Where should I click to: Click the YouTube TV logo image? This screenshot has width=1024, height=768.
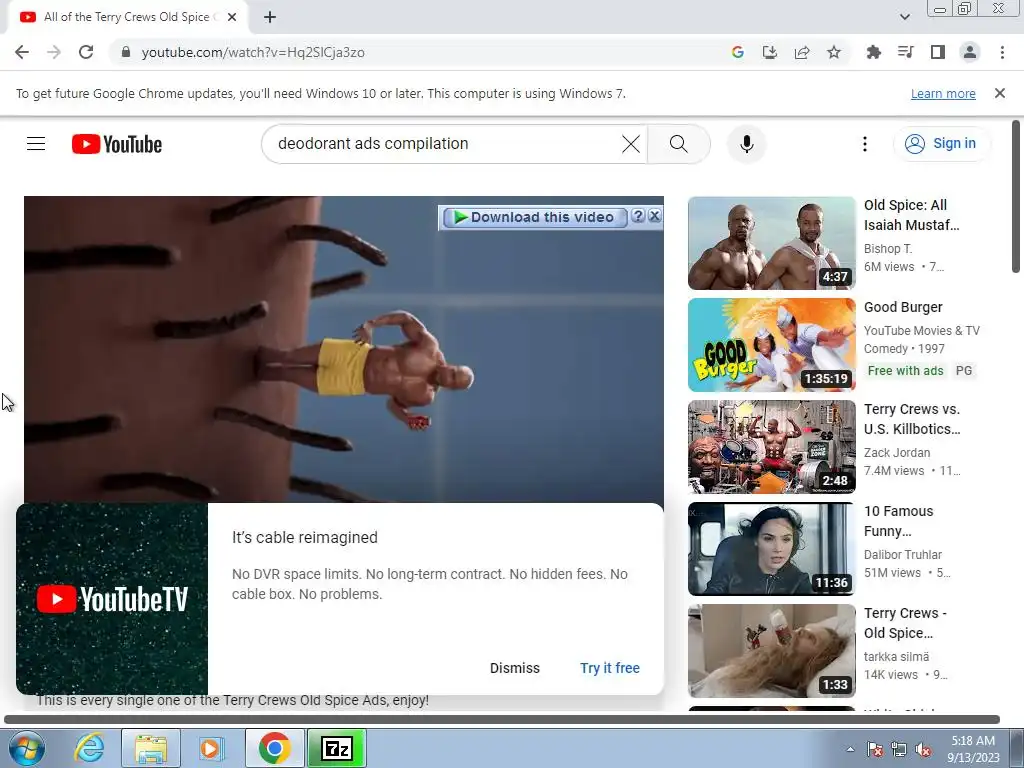pos(112,599)
